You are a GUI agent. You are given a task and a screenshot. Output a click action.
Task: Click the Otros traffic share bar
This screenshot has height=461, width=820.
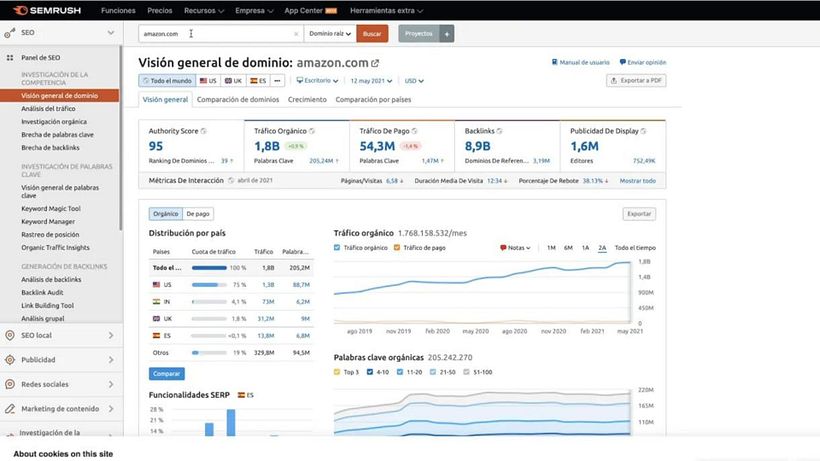(209, 353)
